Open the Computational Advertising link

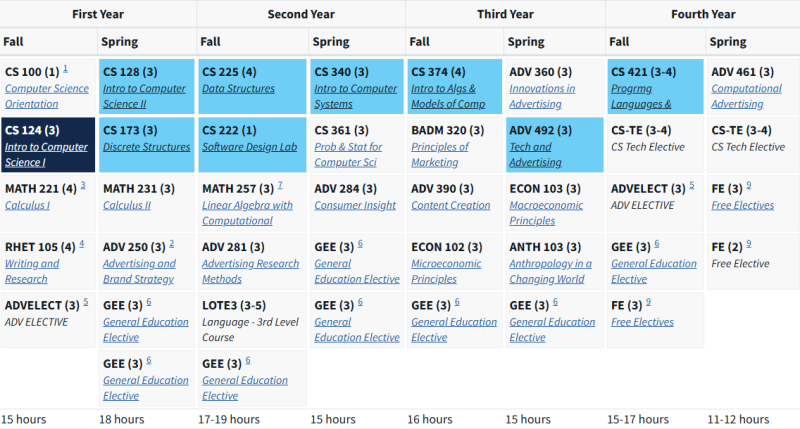click(x=746, y=96)
